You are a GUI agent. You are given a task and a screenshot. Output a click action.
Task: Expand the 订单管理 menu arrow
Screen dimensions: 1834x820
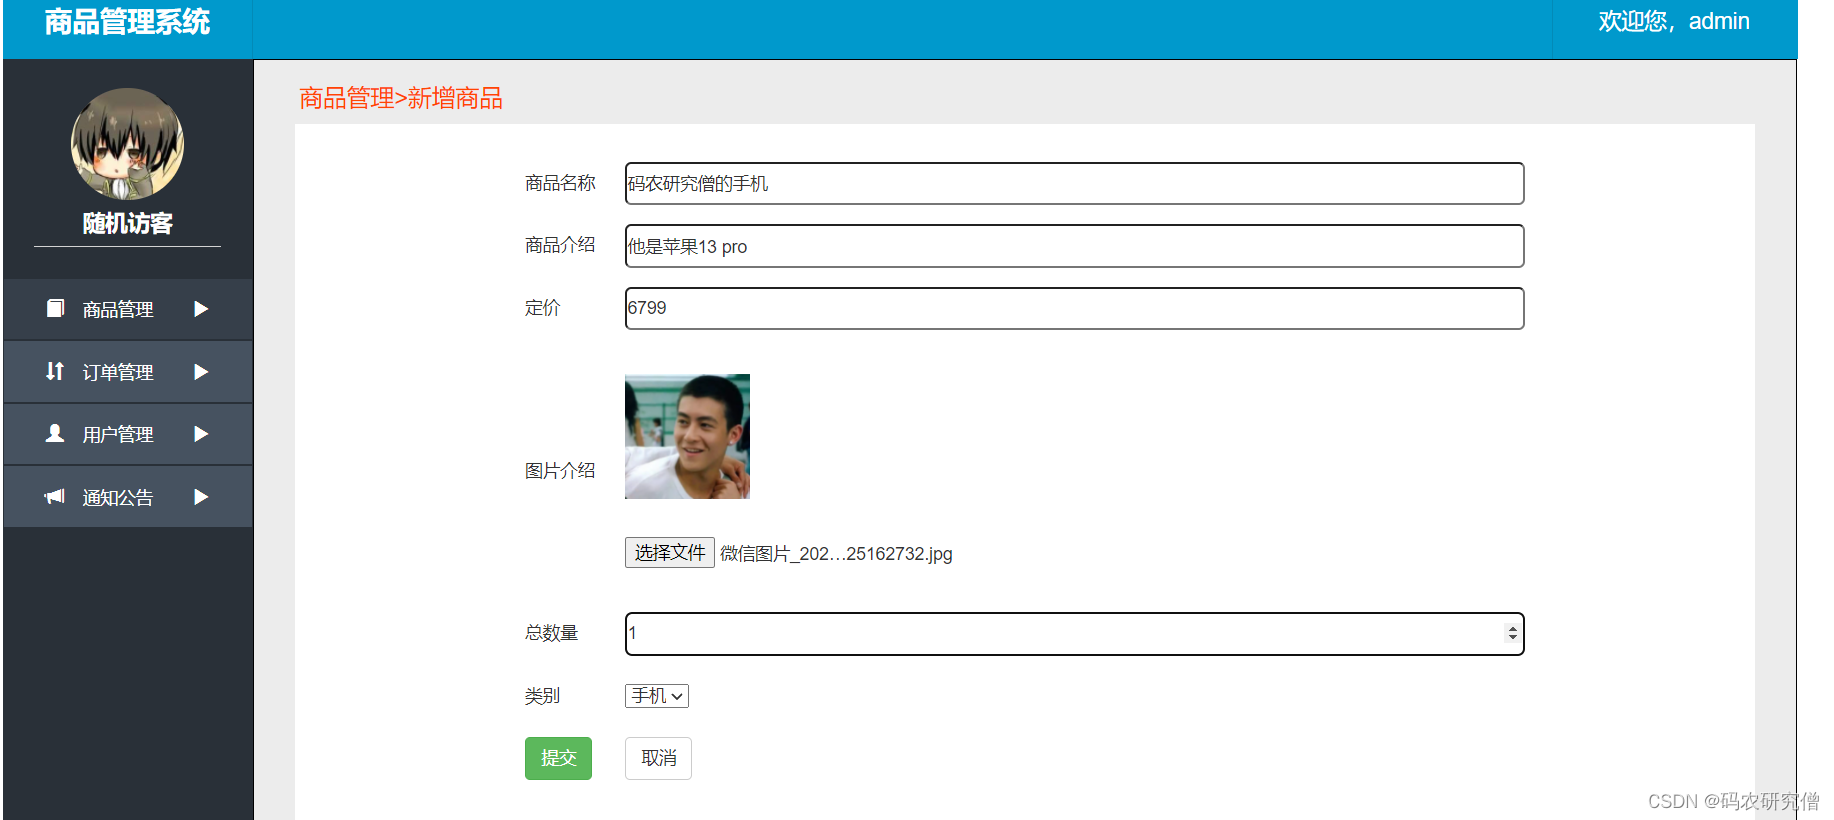click(x=201, y=372)
